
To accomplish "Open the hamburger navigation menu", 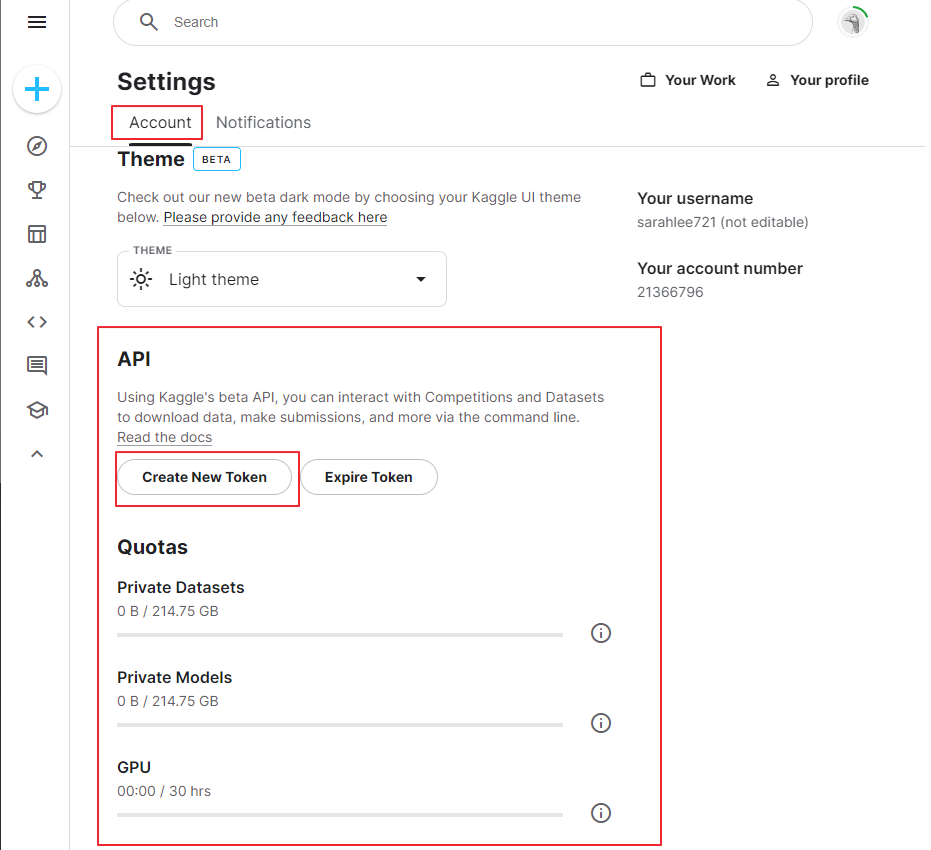I will point(37,22).
